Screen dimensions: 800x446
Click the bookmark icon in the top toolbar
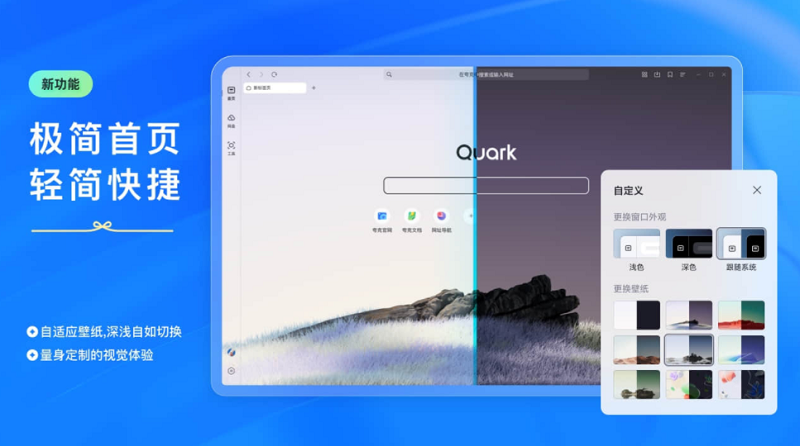pos(670,75)
